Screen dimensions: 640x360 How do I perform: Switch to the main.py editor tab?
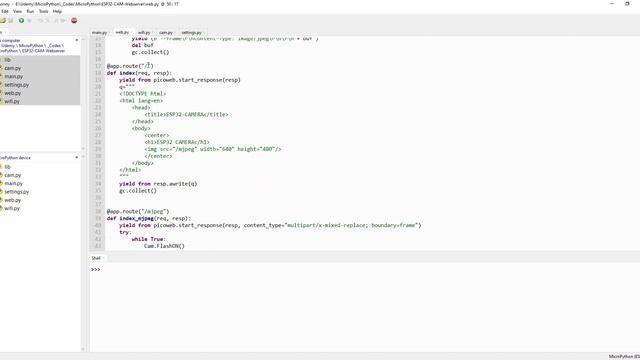(x=101, y=32)
